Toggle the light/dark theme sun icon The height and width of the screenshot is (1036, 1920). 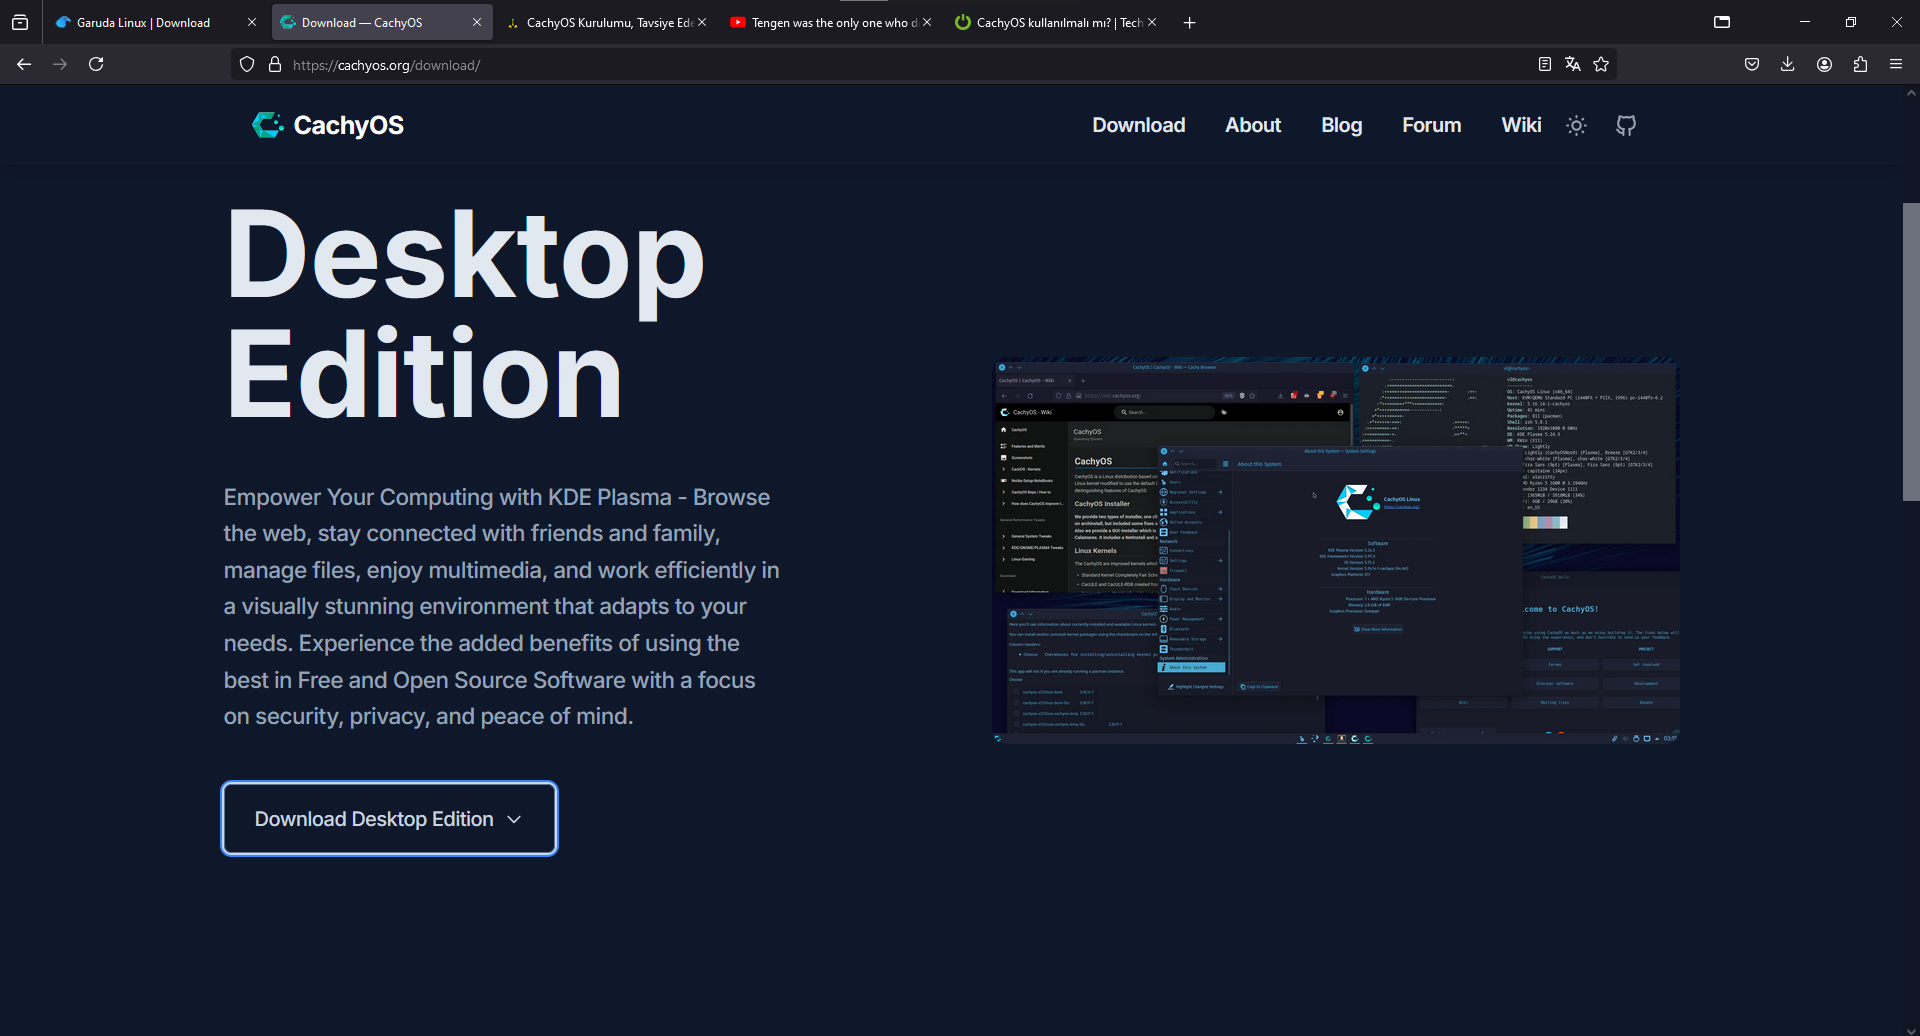pos(1576,125)
